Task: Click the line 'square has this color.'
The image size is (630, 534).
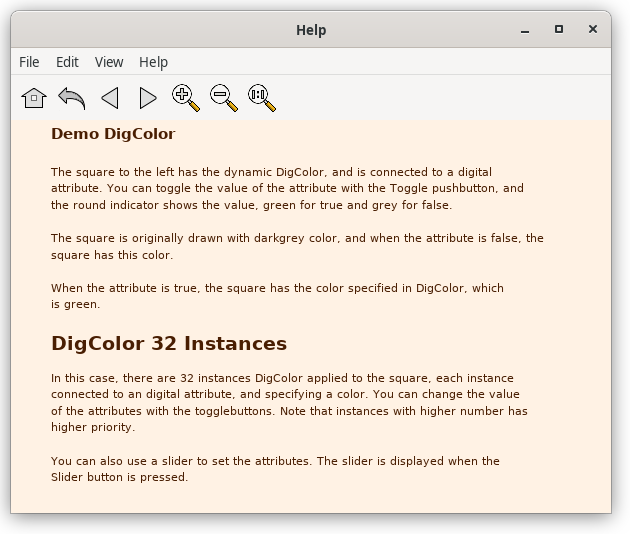Action: (112, 255)
